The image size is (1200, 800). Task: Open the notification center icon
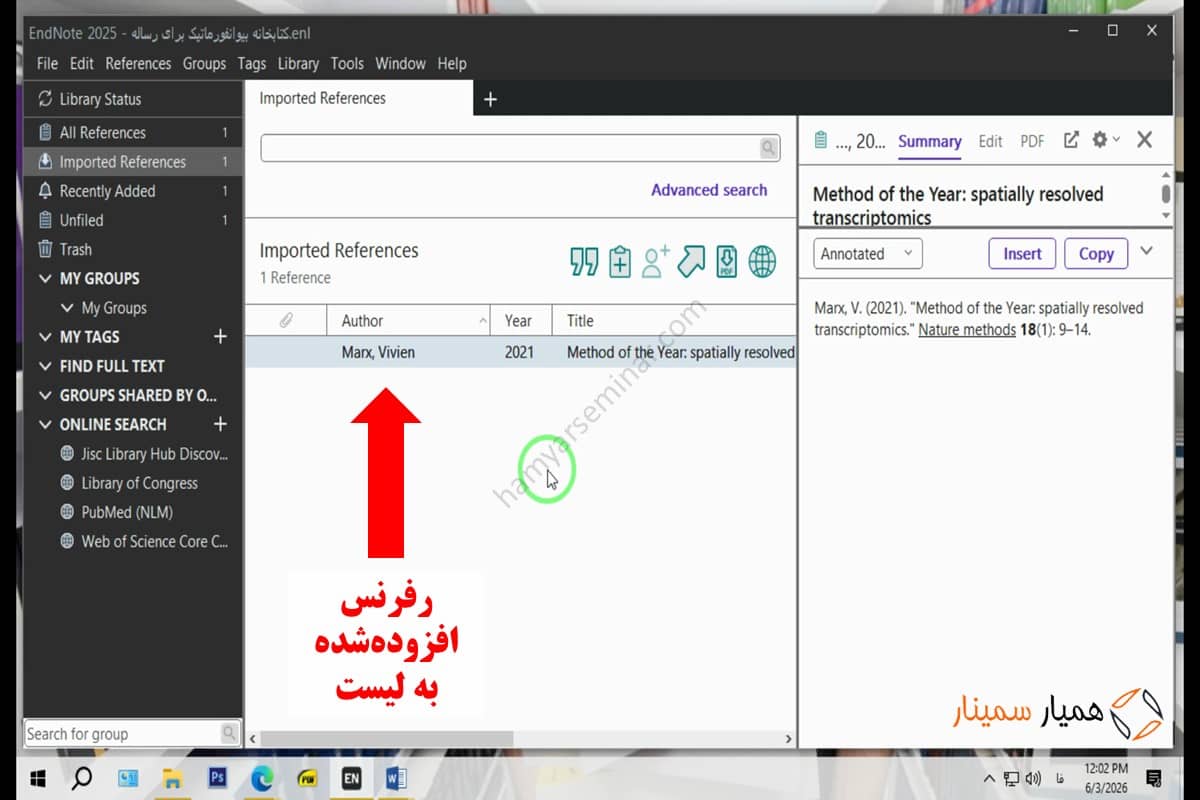tap(1153, 778)
